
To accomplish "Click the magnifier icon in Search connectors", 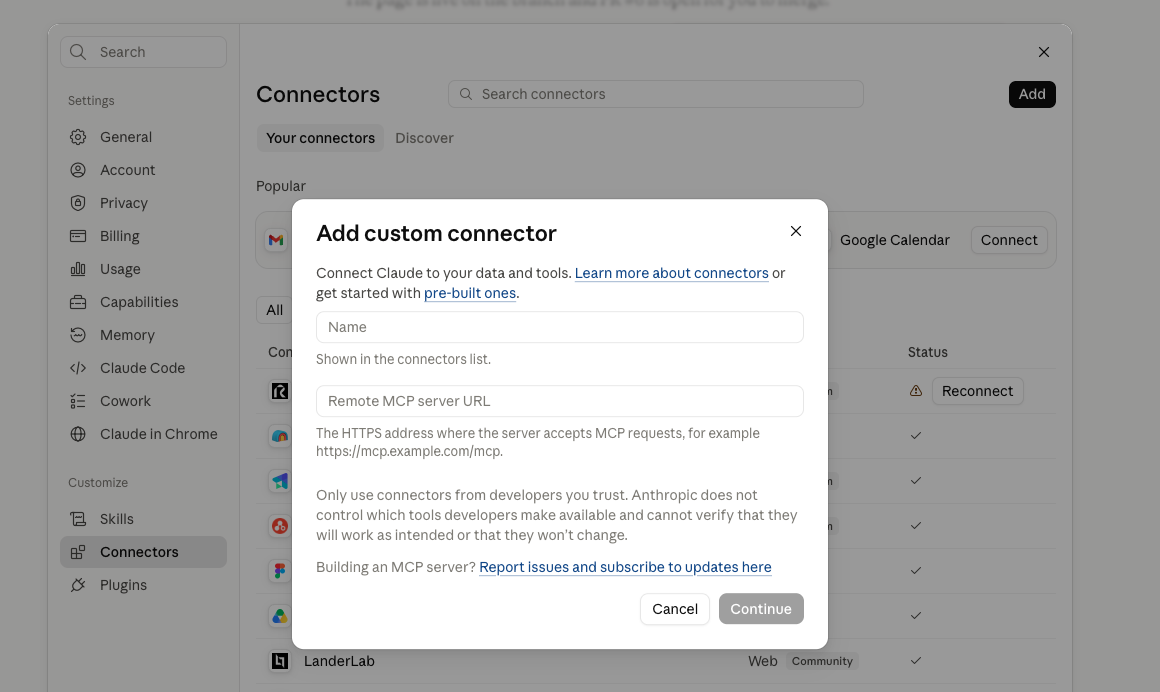I will [466, 94].
